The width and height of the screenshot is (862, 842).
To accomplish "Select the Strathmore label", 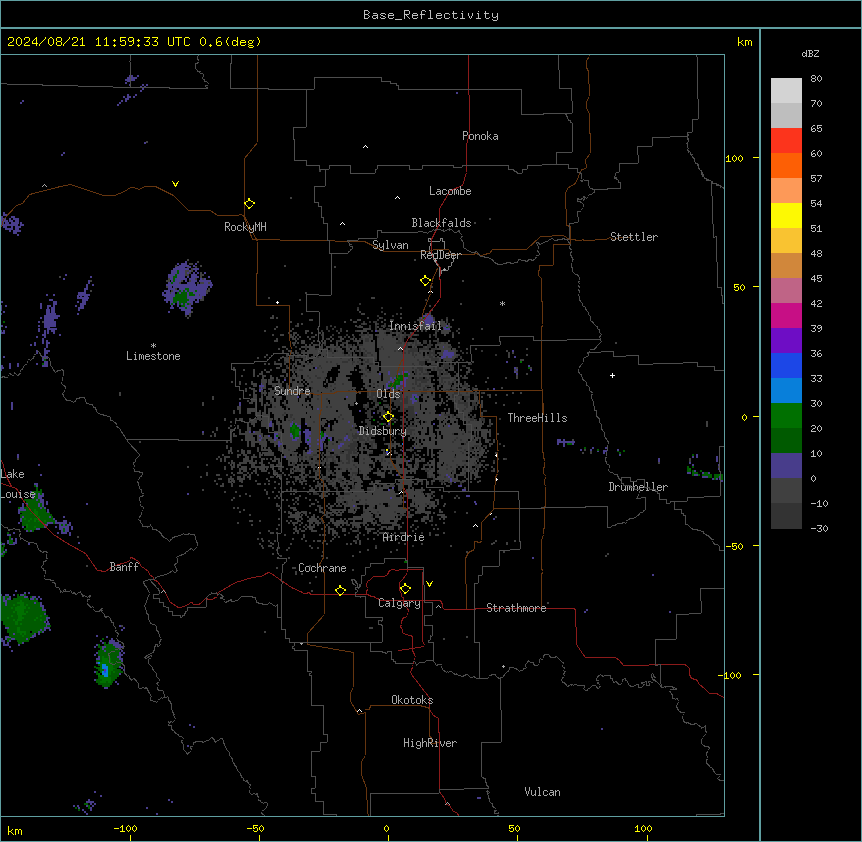I will [516, 608].
